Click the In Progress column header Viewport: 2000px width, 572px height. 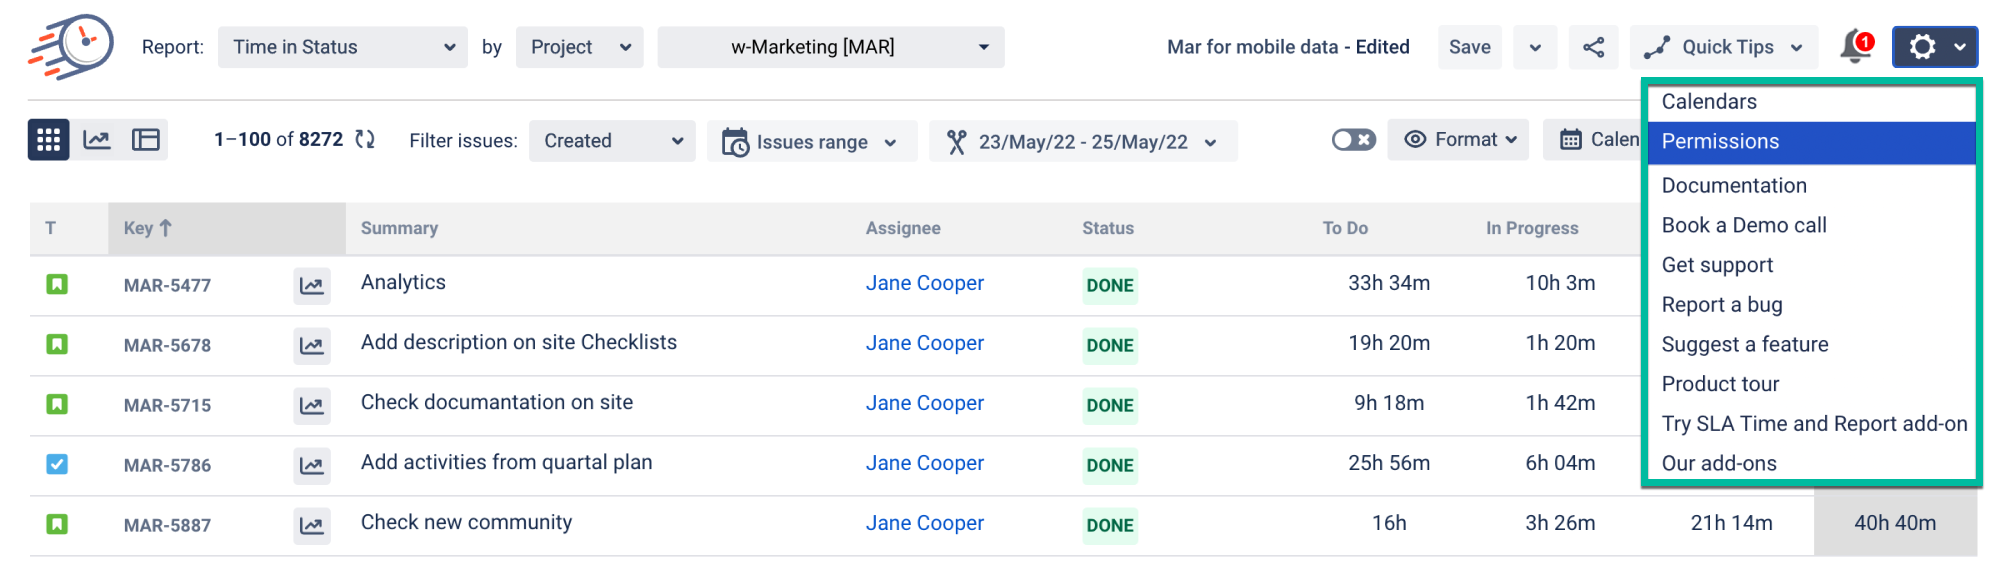pos(1532,228)
